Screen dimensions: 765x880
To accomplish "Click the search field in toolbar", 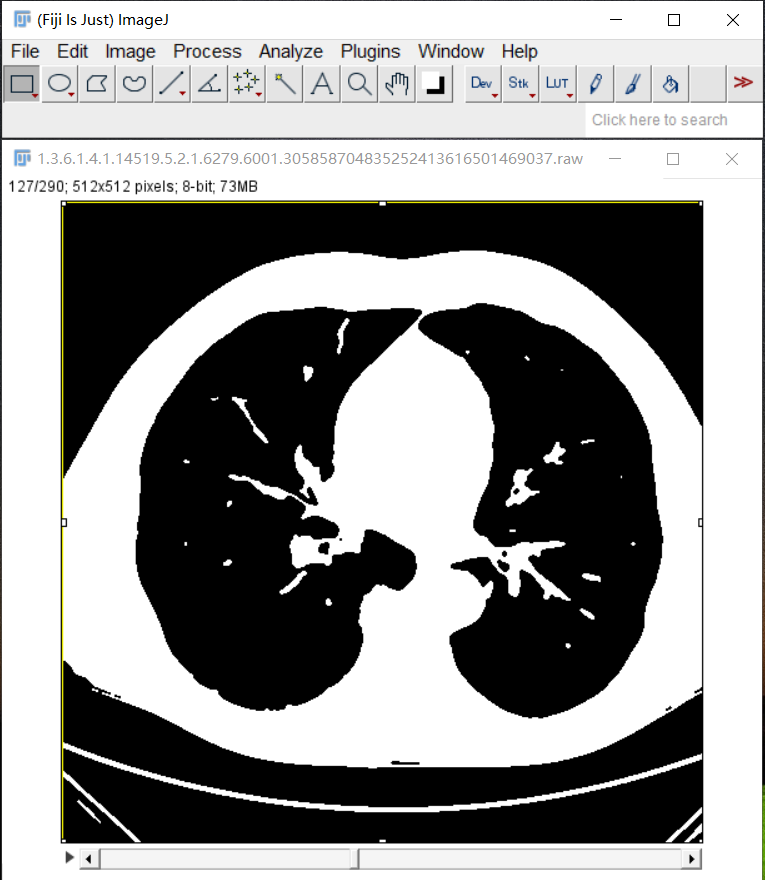I will [673, 120].
